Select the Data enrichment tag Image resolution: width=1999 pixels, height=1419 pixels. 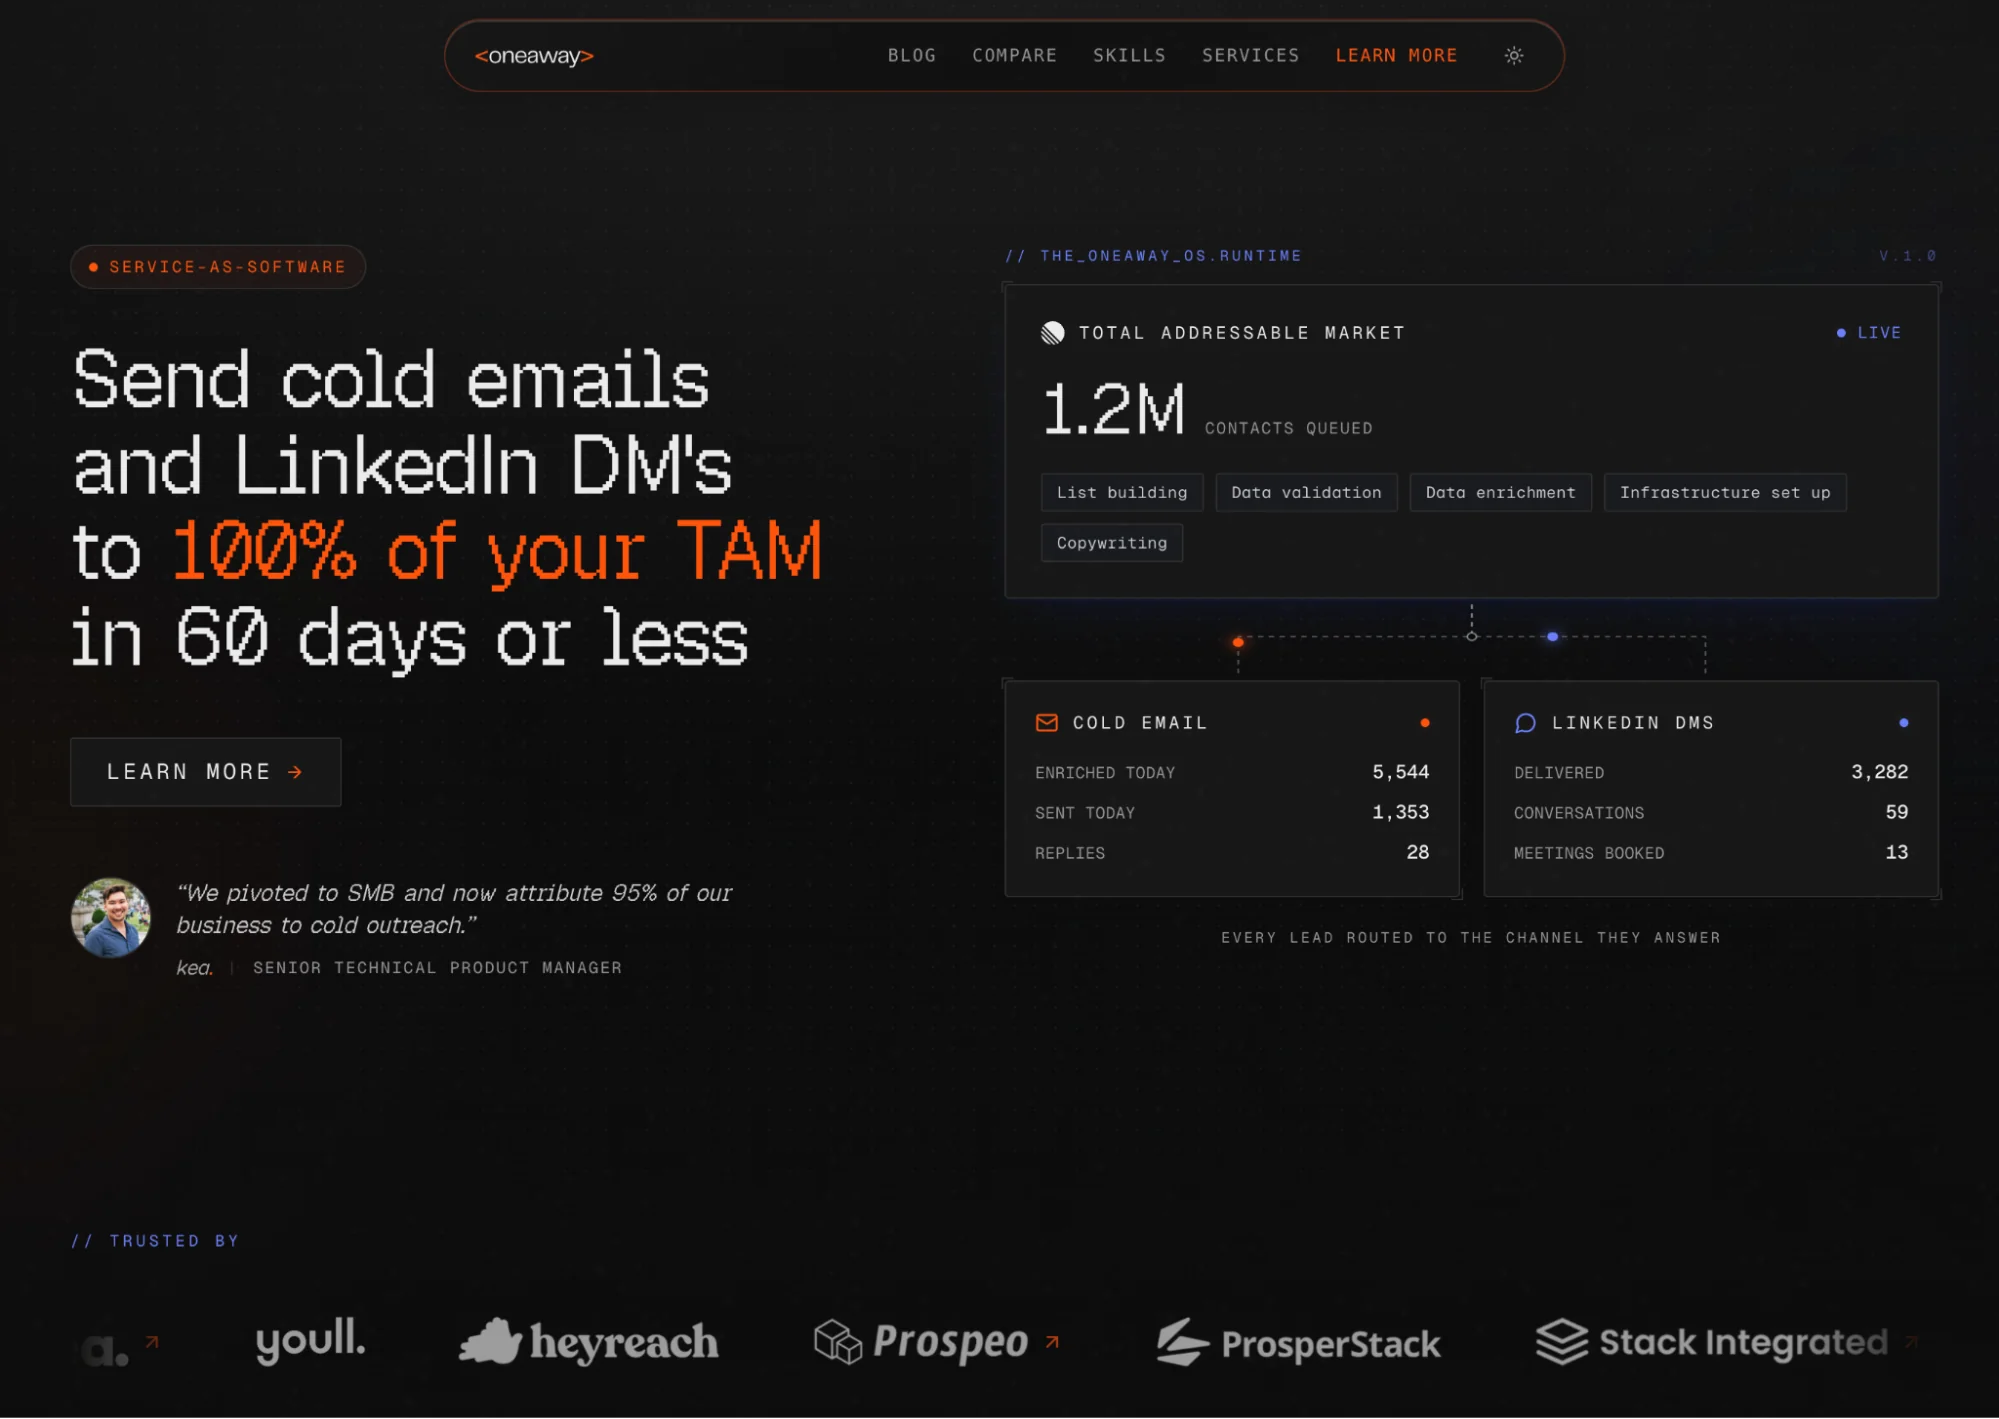point(1500,493)
